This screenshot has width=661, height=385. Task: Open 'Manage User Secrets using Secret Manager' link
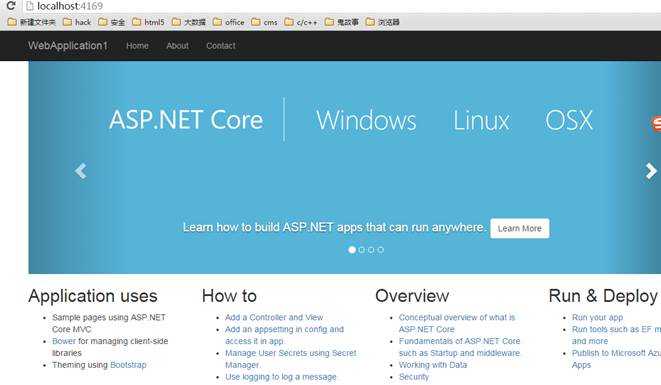click(290, 358)
